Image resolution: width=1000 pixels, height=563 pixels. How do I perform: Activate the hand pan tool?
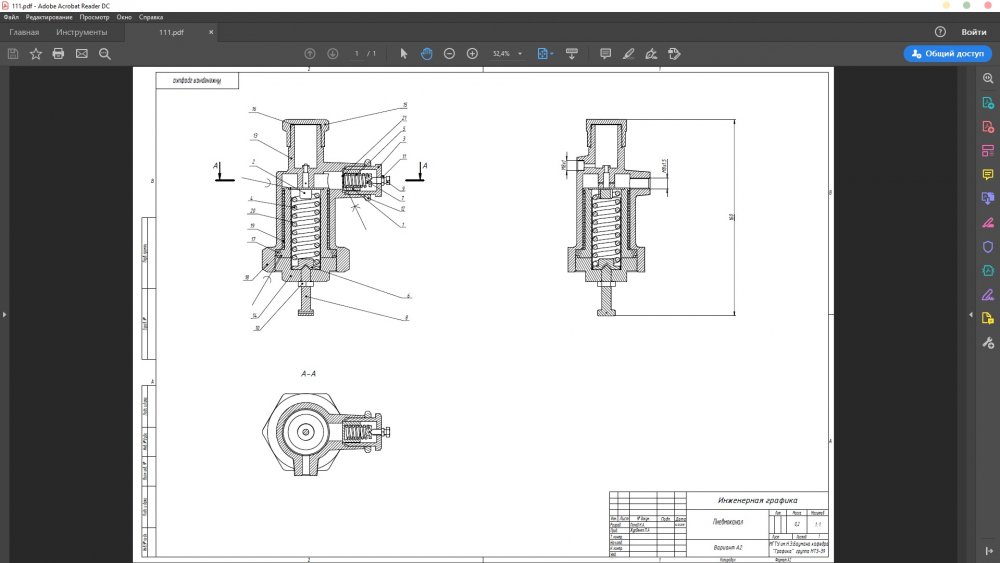pos(426,53)
